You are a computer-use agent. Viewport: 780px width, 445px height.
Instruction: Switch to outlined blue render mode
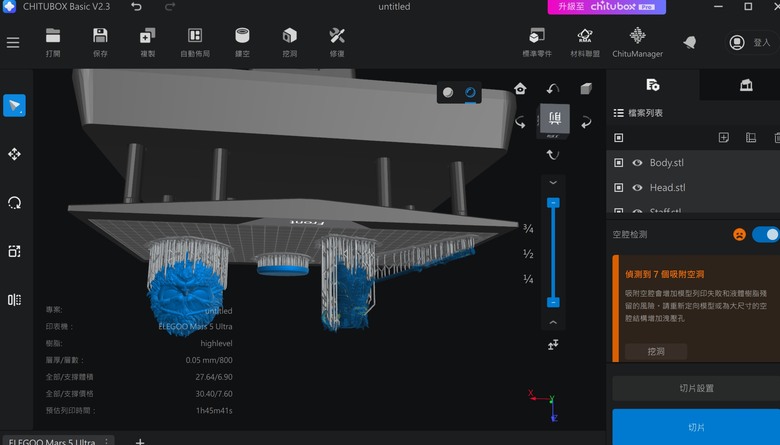470,92
